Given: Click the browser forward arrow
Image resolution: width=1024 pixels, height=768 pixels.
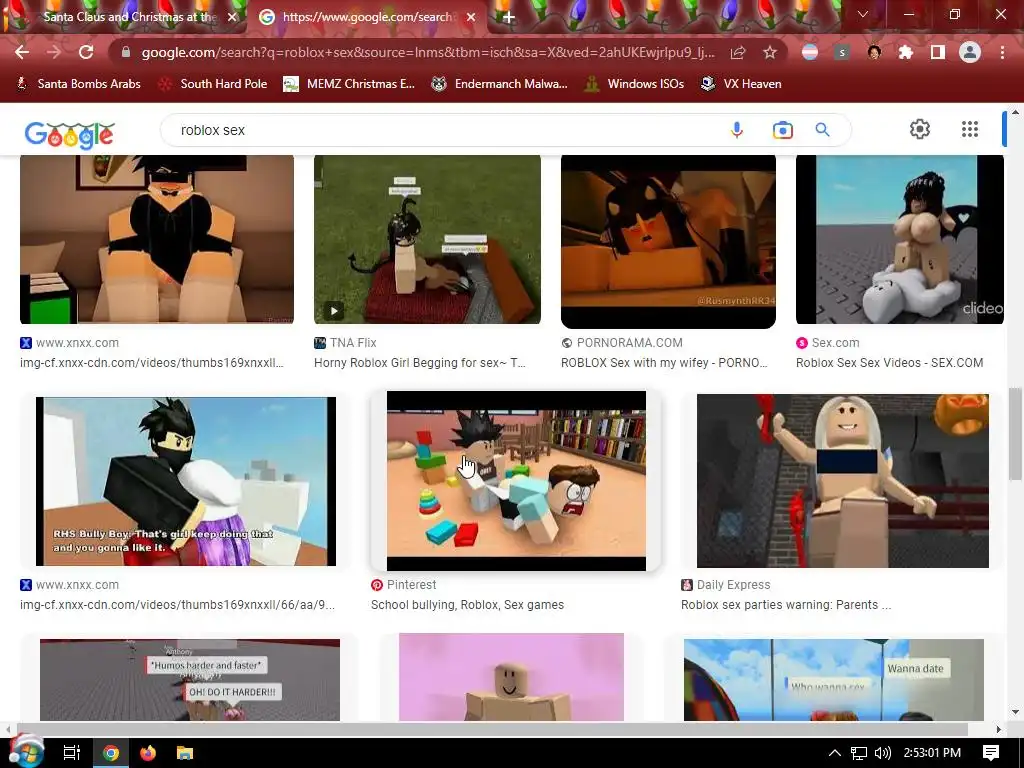Looking at the screenshot, I should tap(54, 52).
